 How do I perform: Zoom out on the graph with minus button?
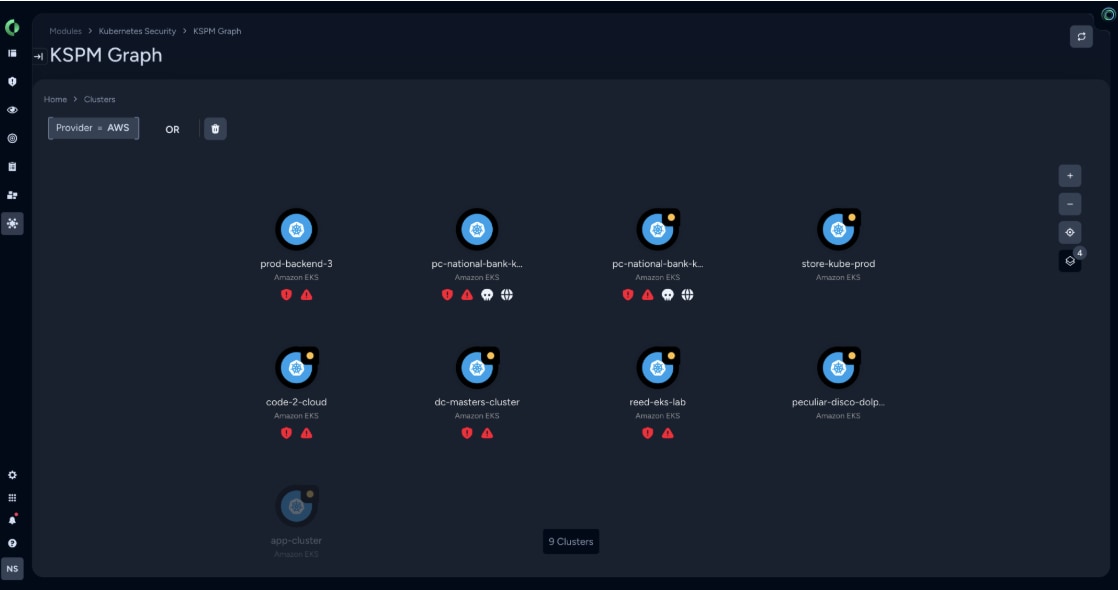tap(1070, 204)
